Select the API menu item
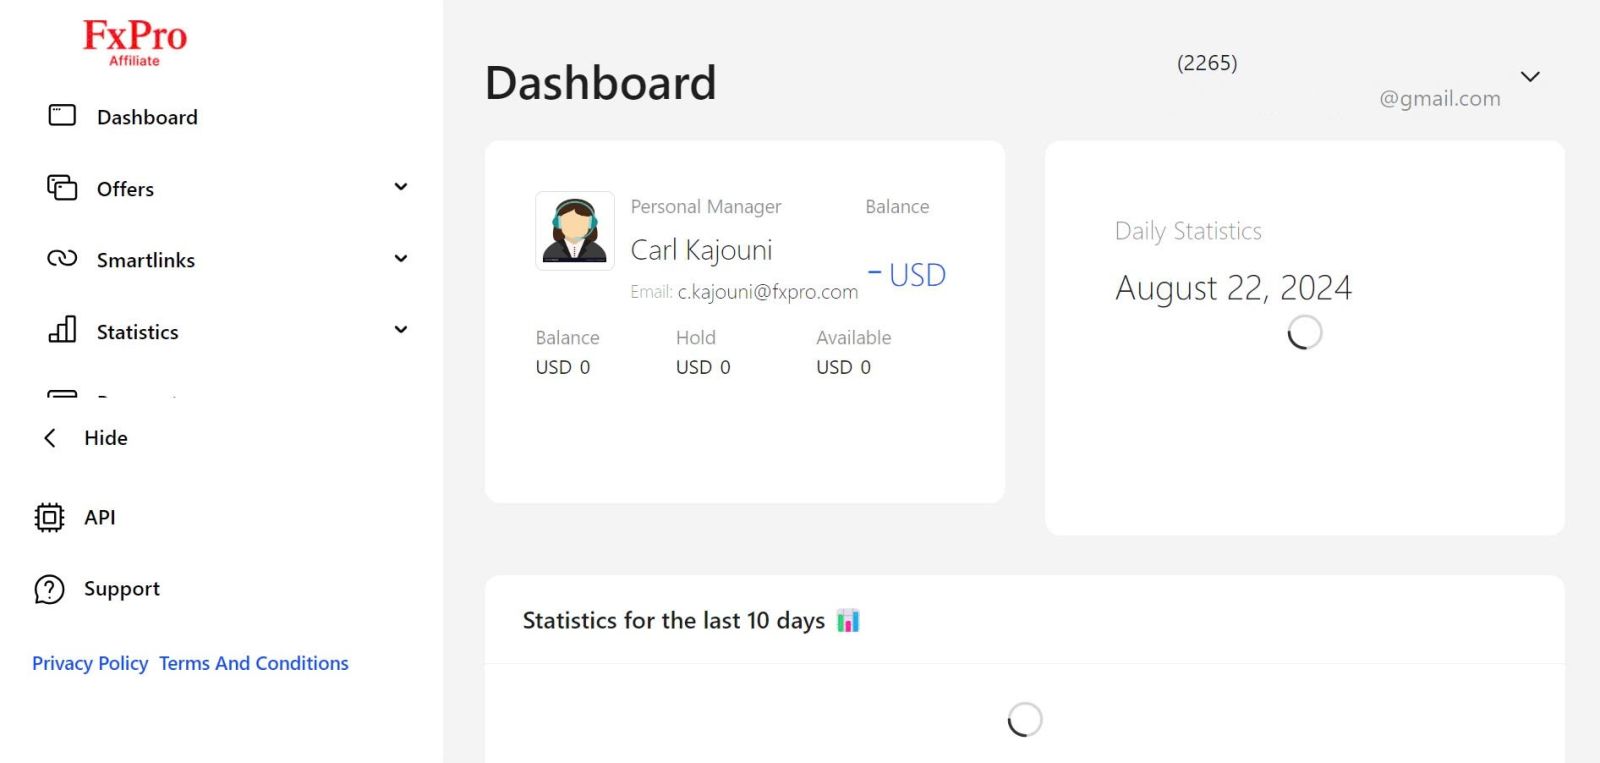Viewport: 1600px width, 763px height. pos(100,517)
